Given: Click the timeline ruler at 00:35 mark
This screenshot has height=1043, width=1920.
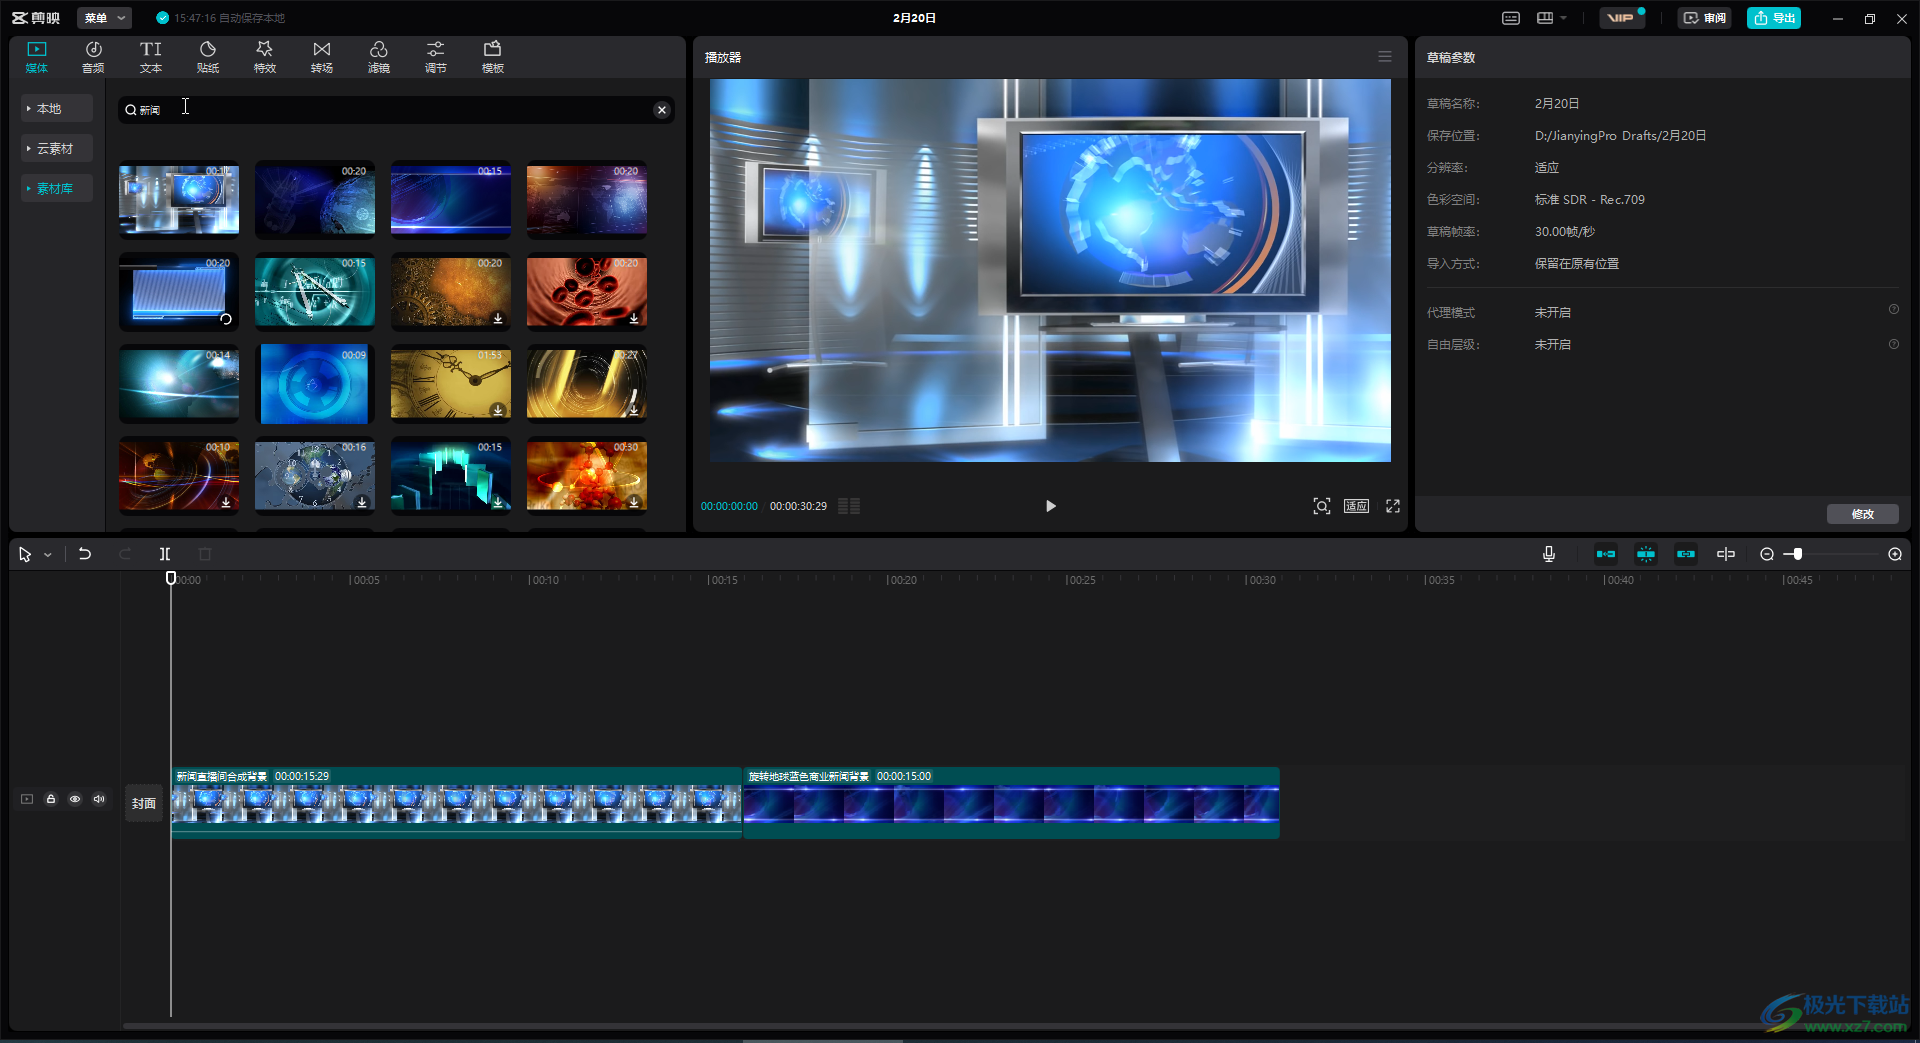Looking at the screenshot, I should tap(1439, 580).
